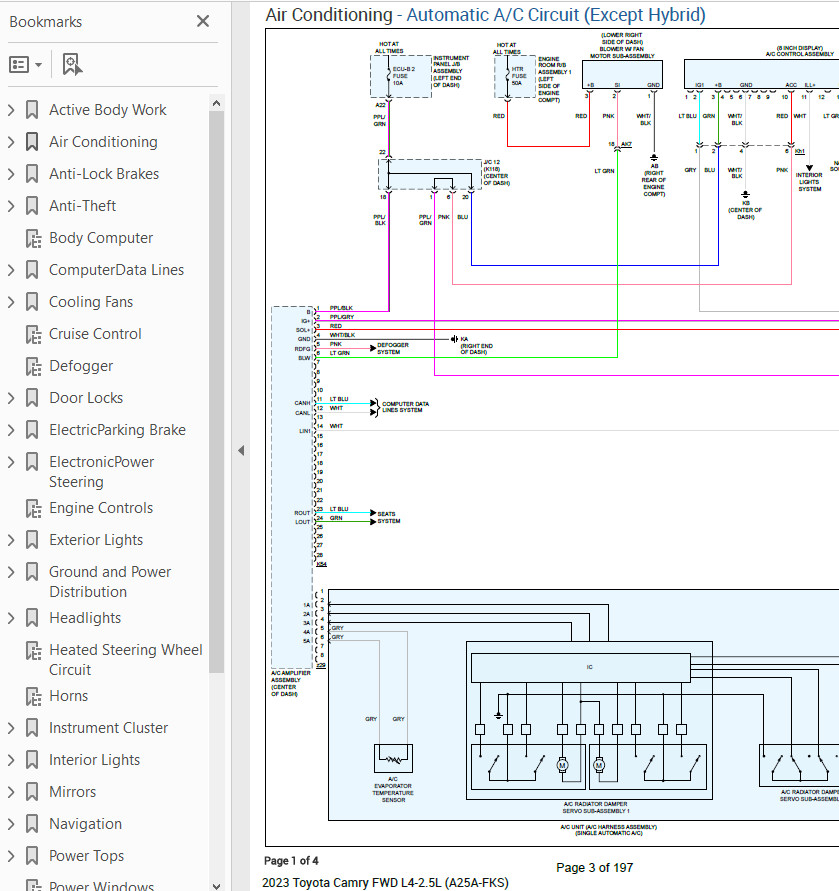Expand the Anti-Theft bookmark
The width and height of the screenshot is (839, 891).
[x=11, y=206]
